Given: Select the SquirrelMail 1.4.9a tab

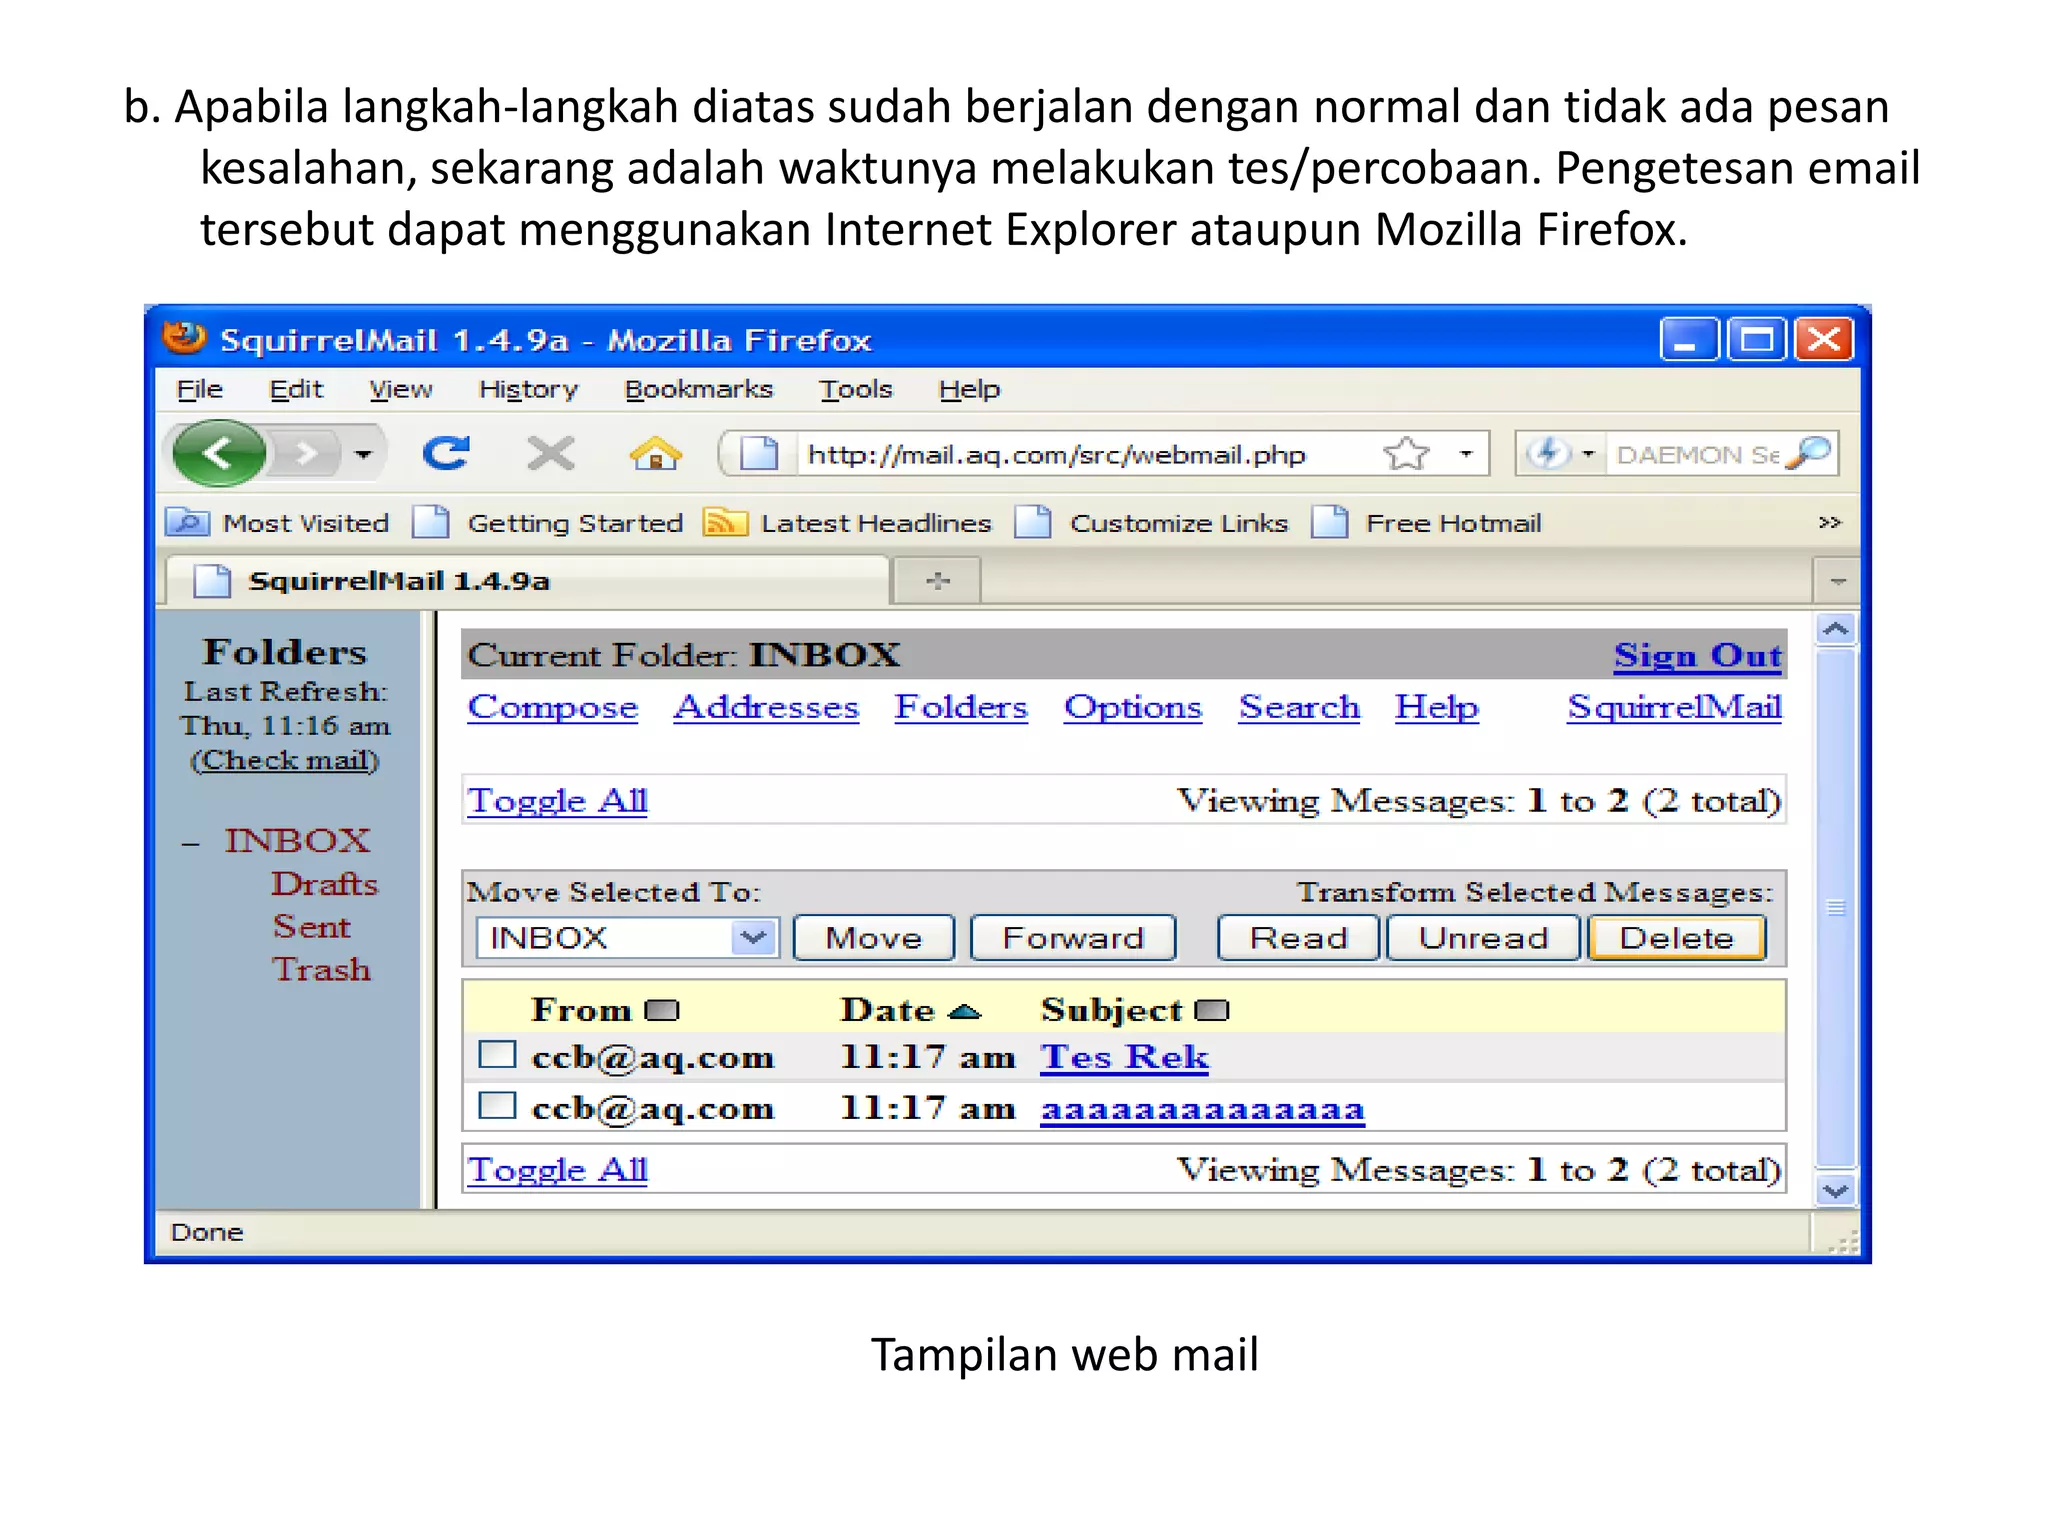Looking at the screenshot, I should coord(528,581).
